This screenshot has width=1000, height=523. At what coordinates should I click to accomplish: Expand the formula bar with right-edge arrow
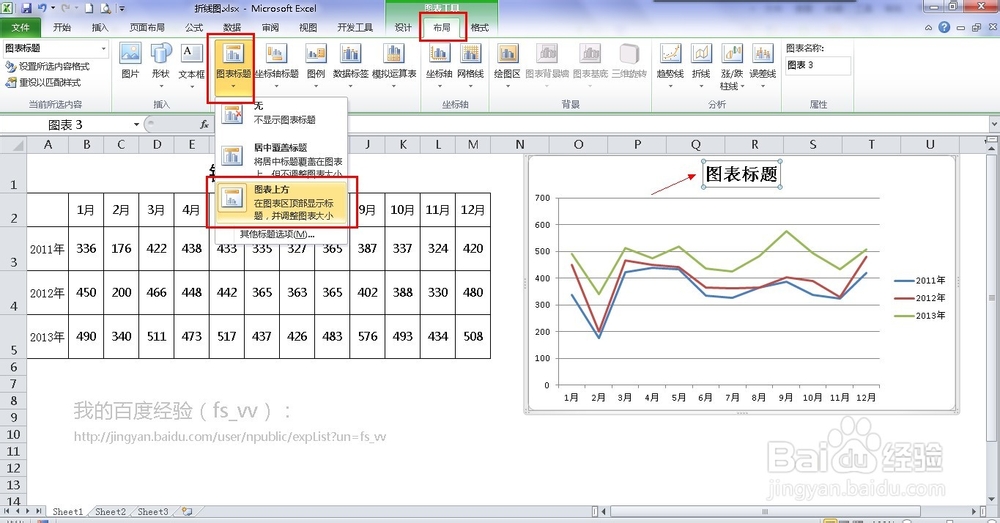[994, 124]
